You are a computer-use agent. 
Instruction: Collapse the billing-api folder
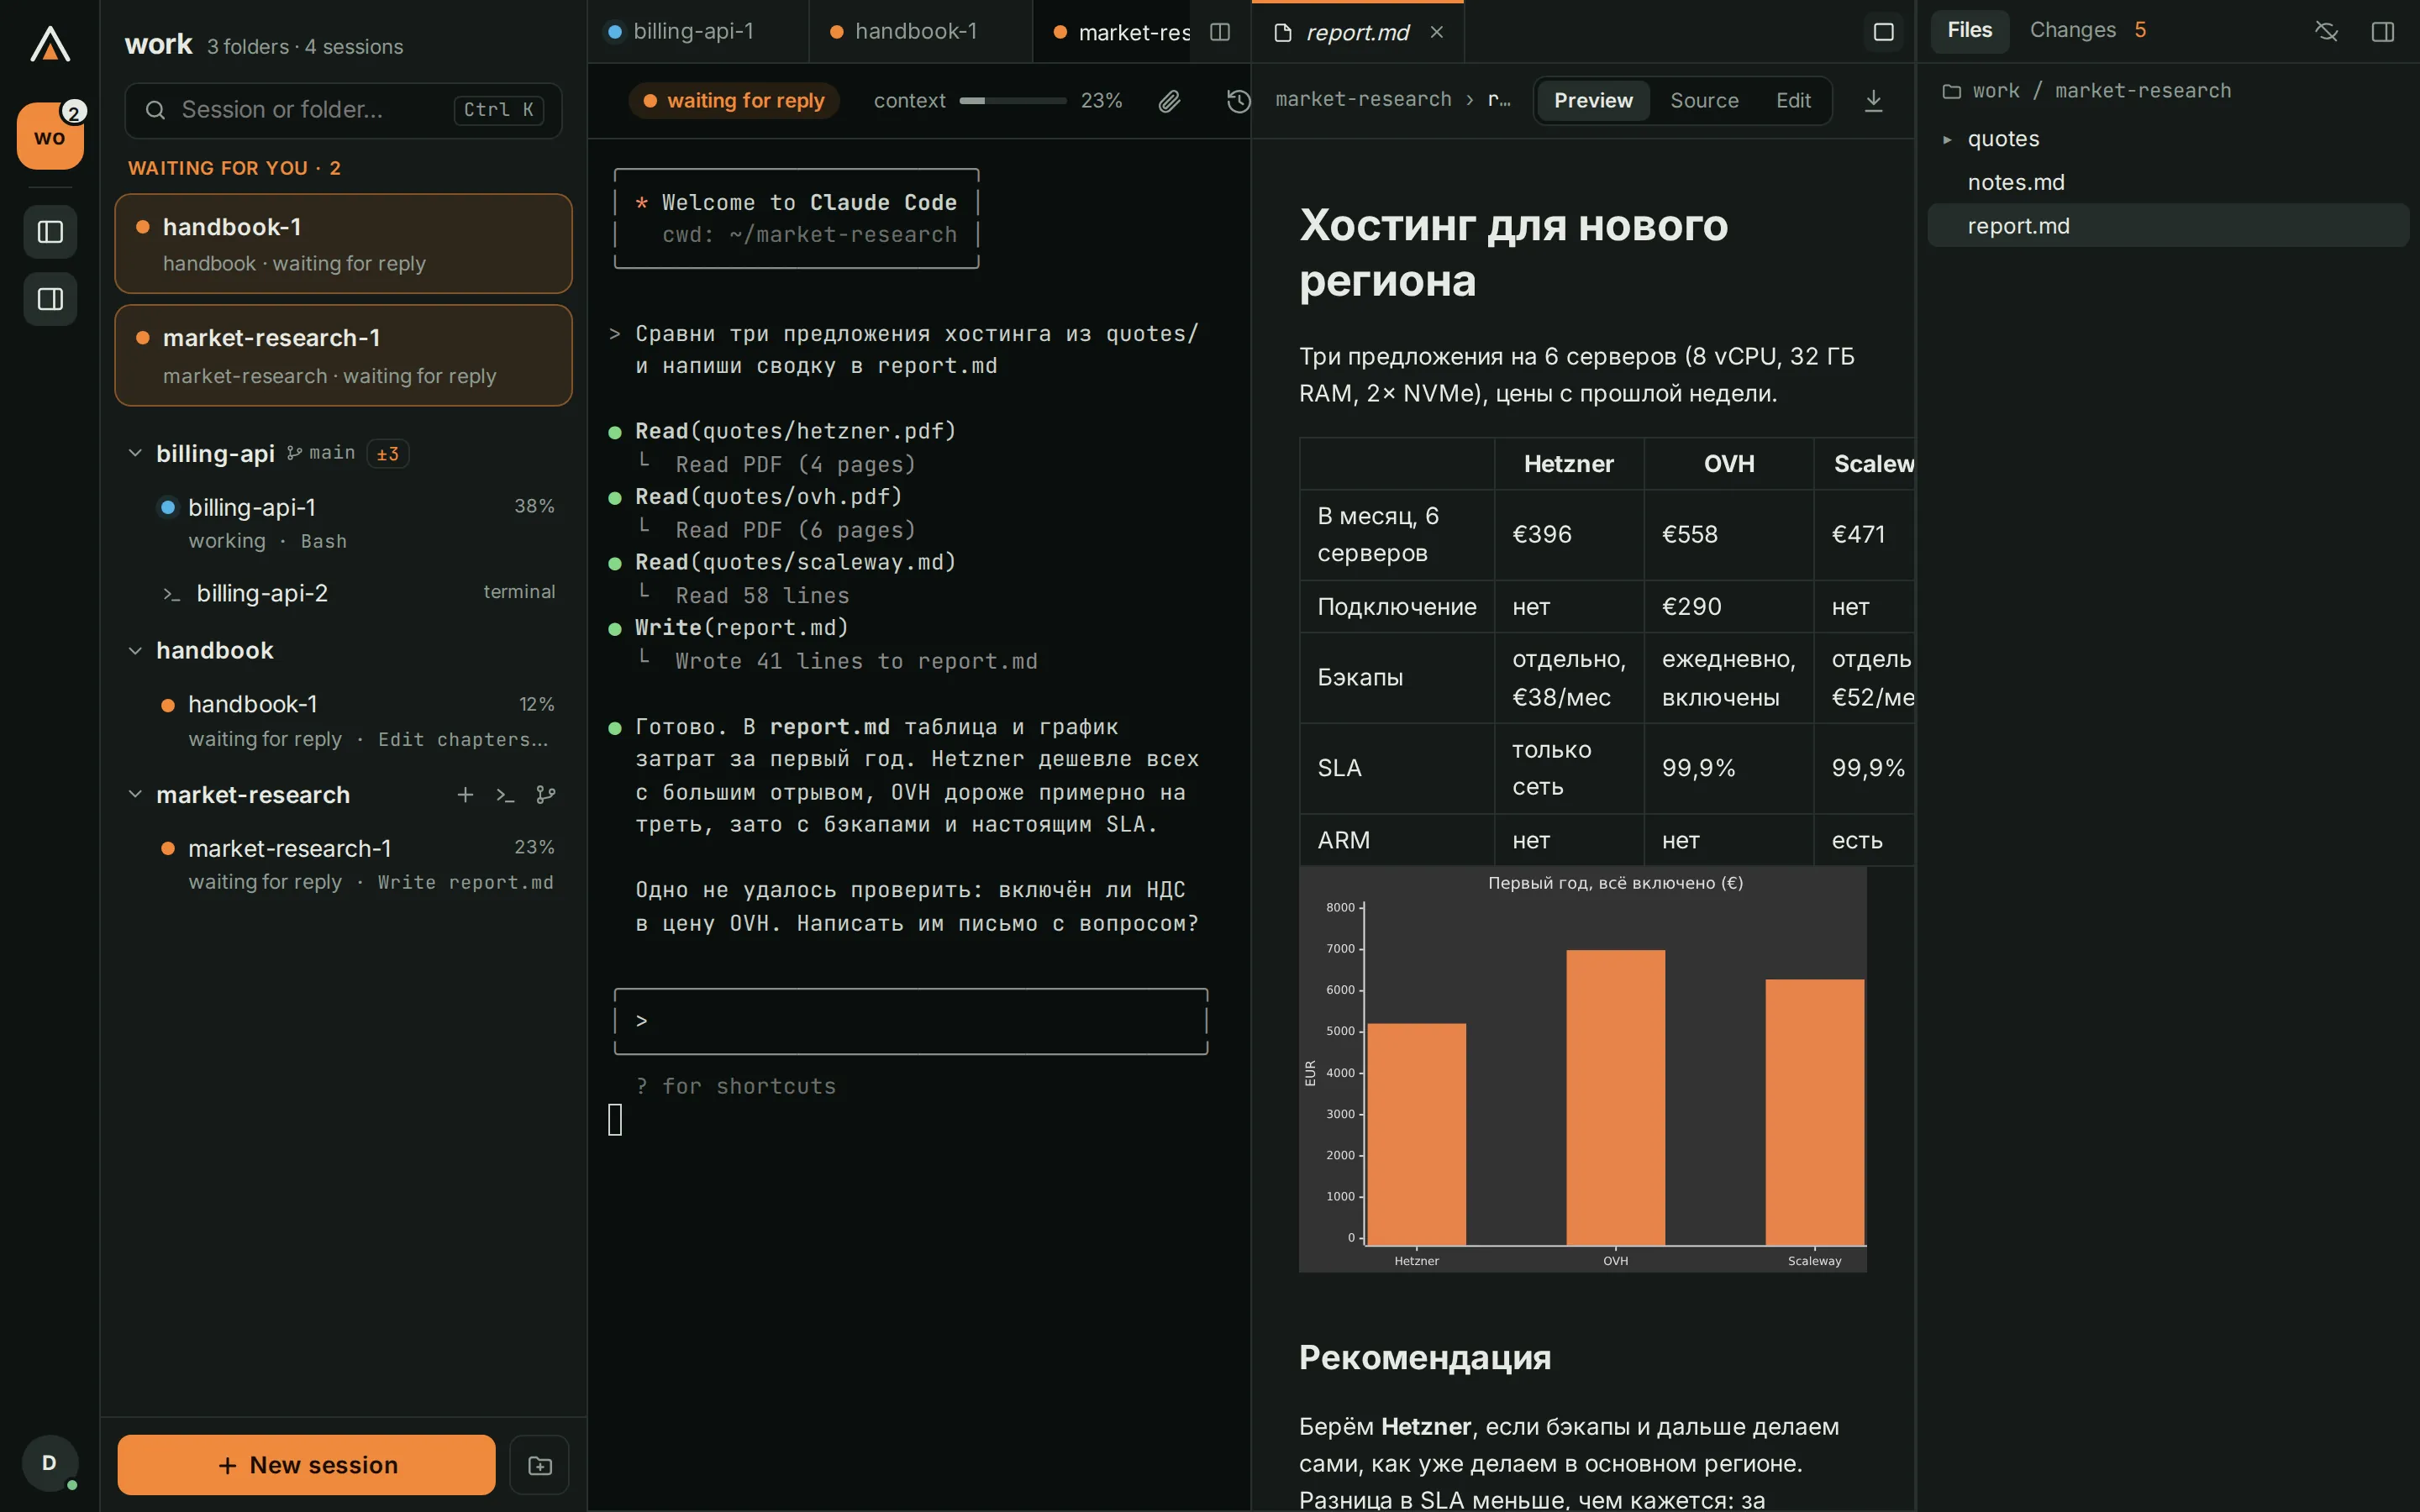[135, 453]
